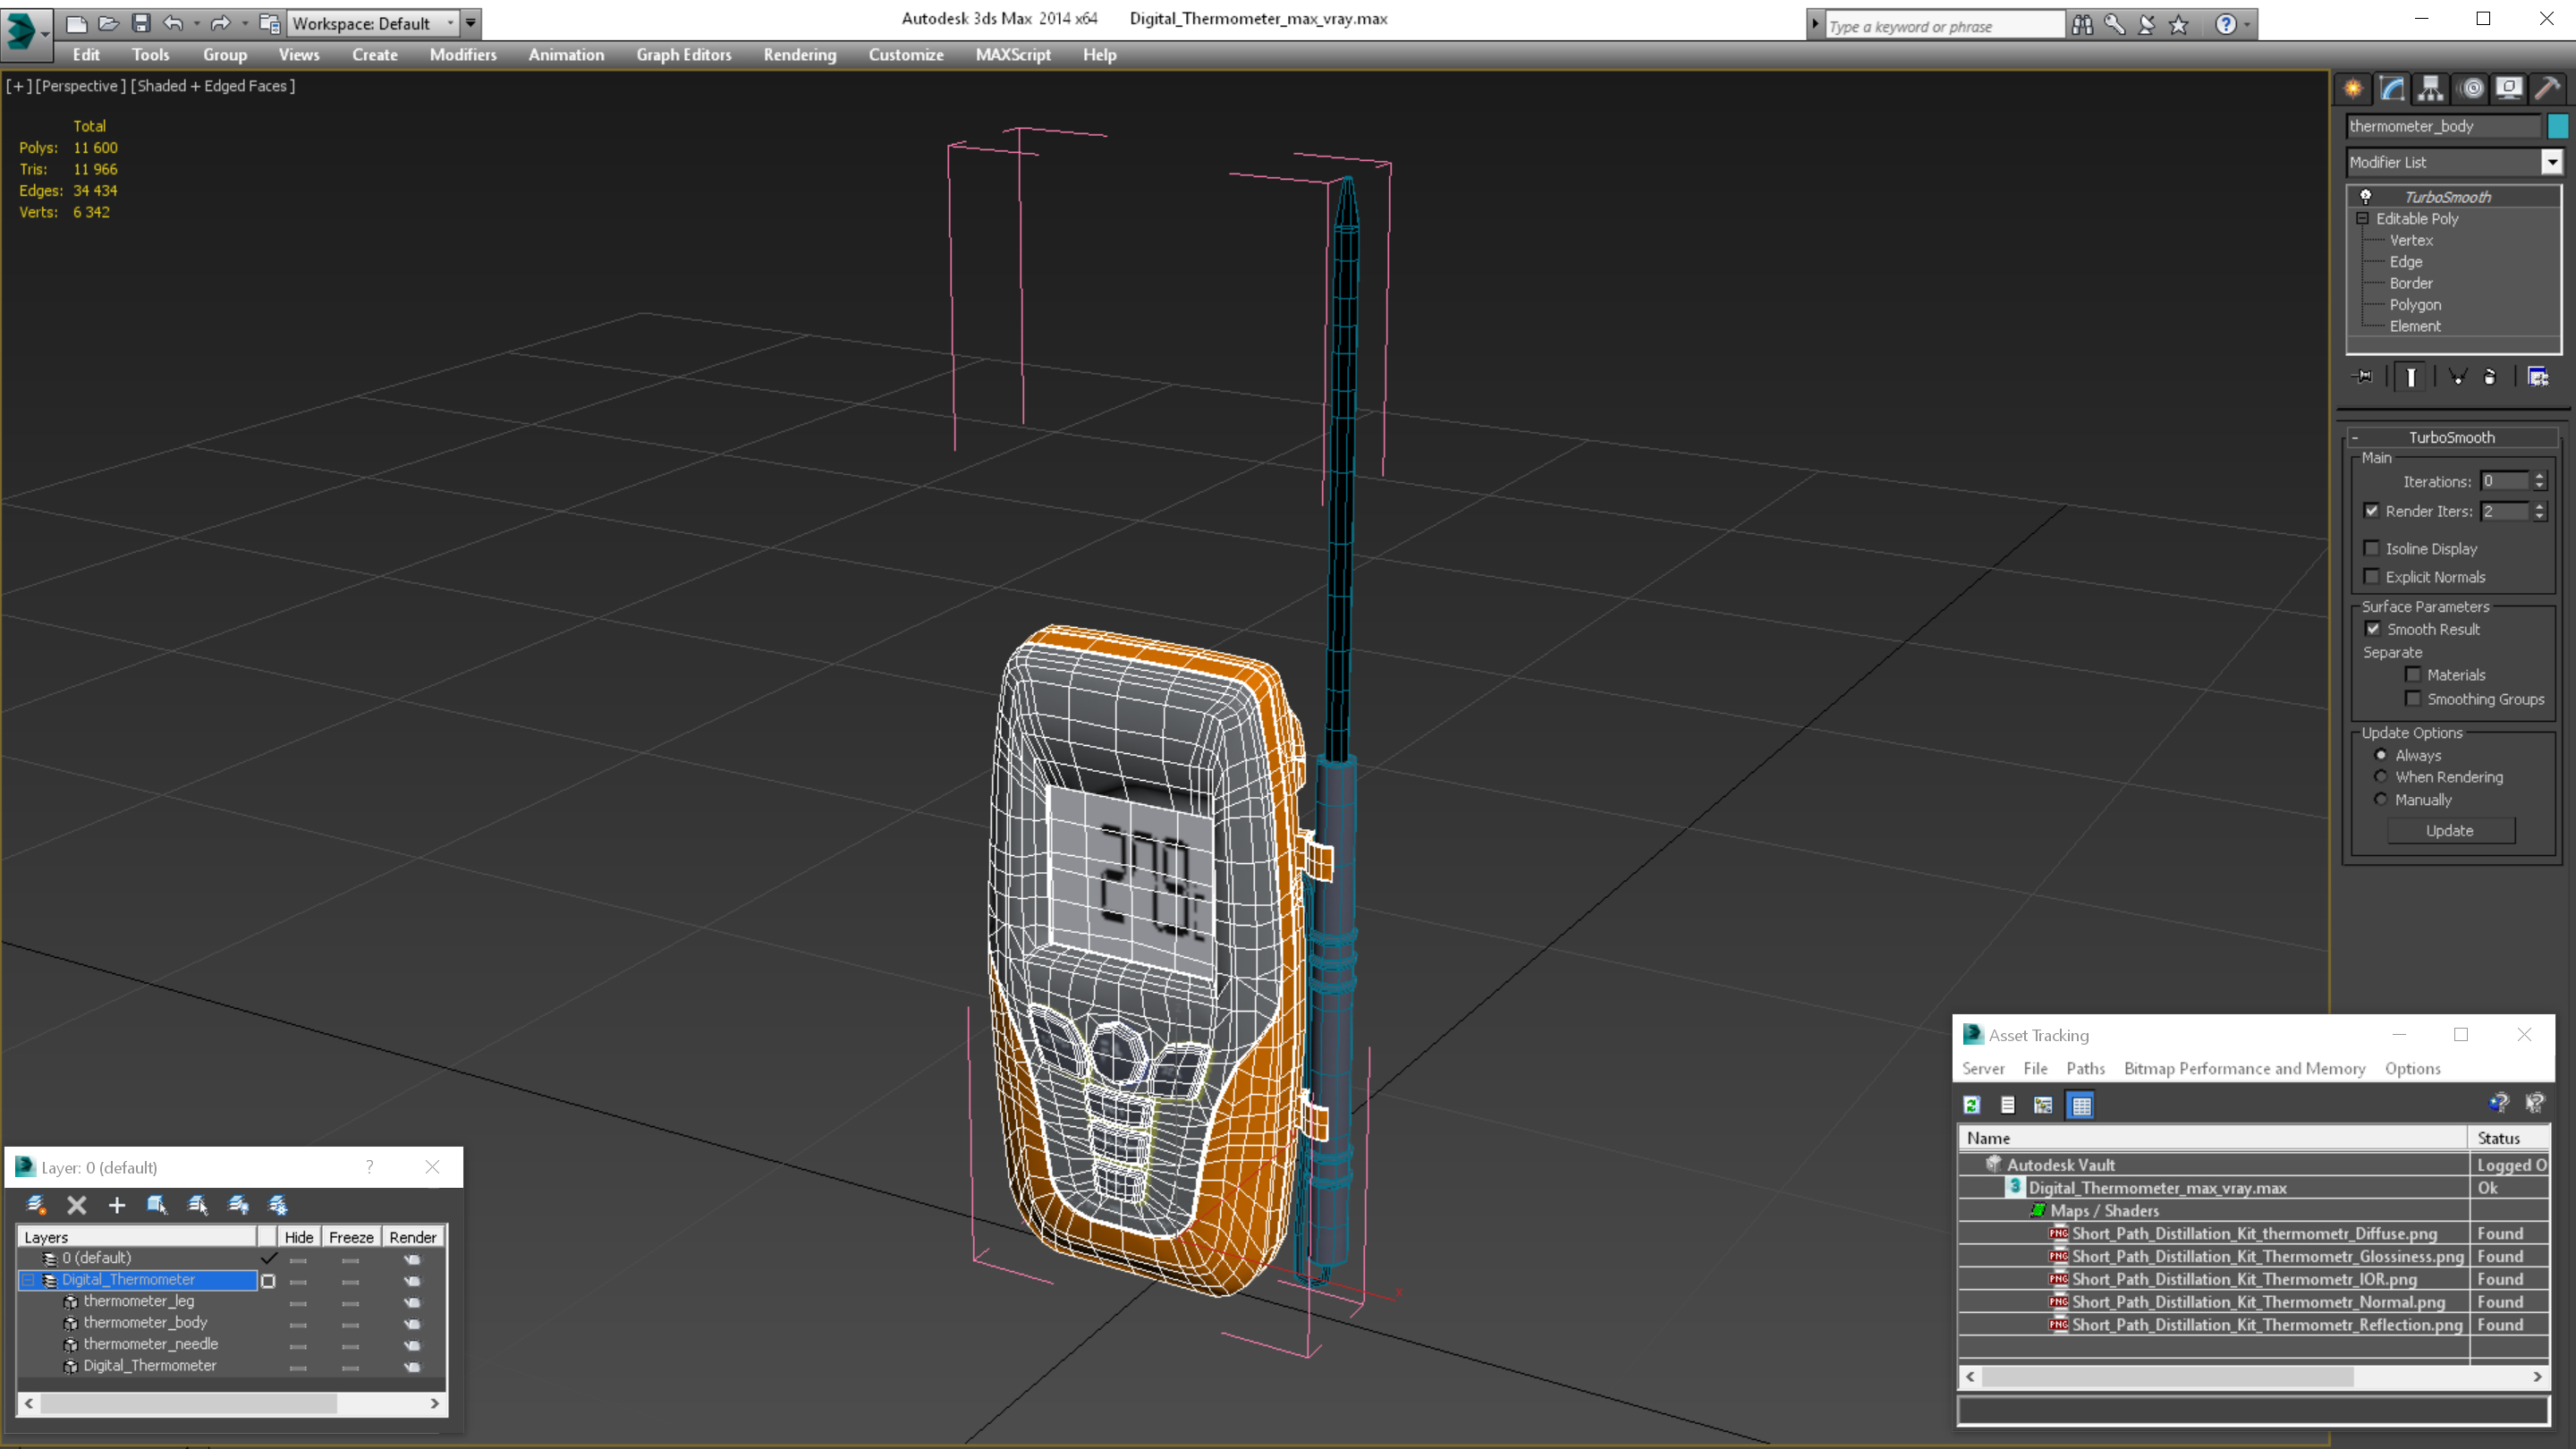Toggle the Render Iters checkbox
This screenshot has height=1449, width=2576.
click(x=2371, y=511)
